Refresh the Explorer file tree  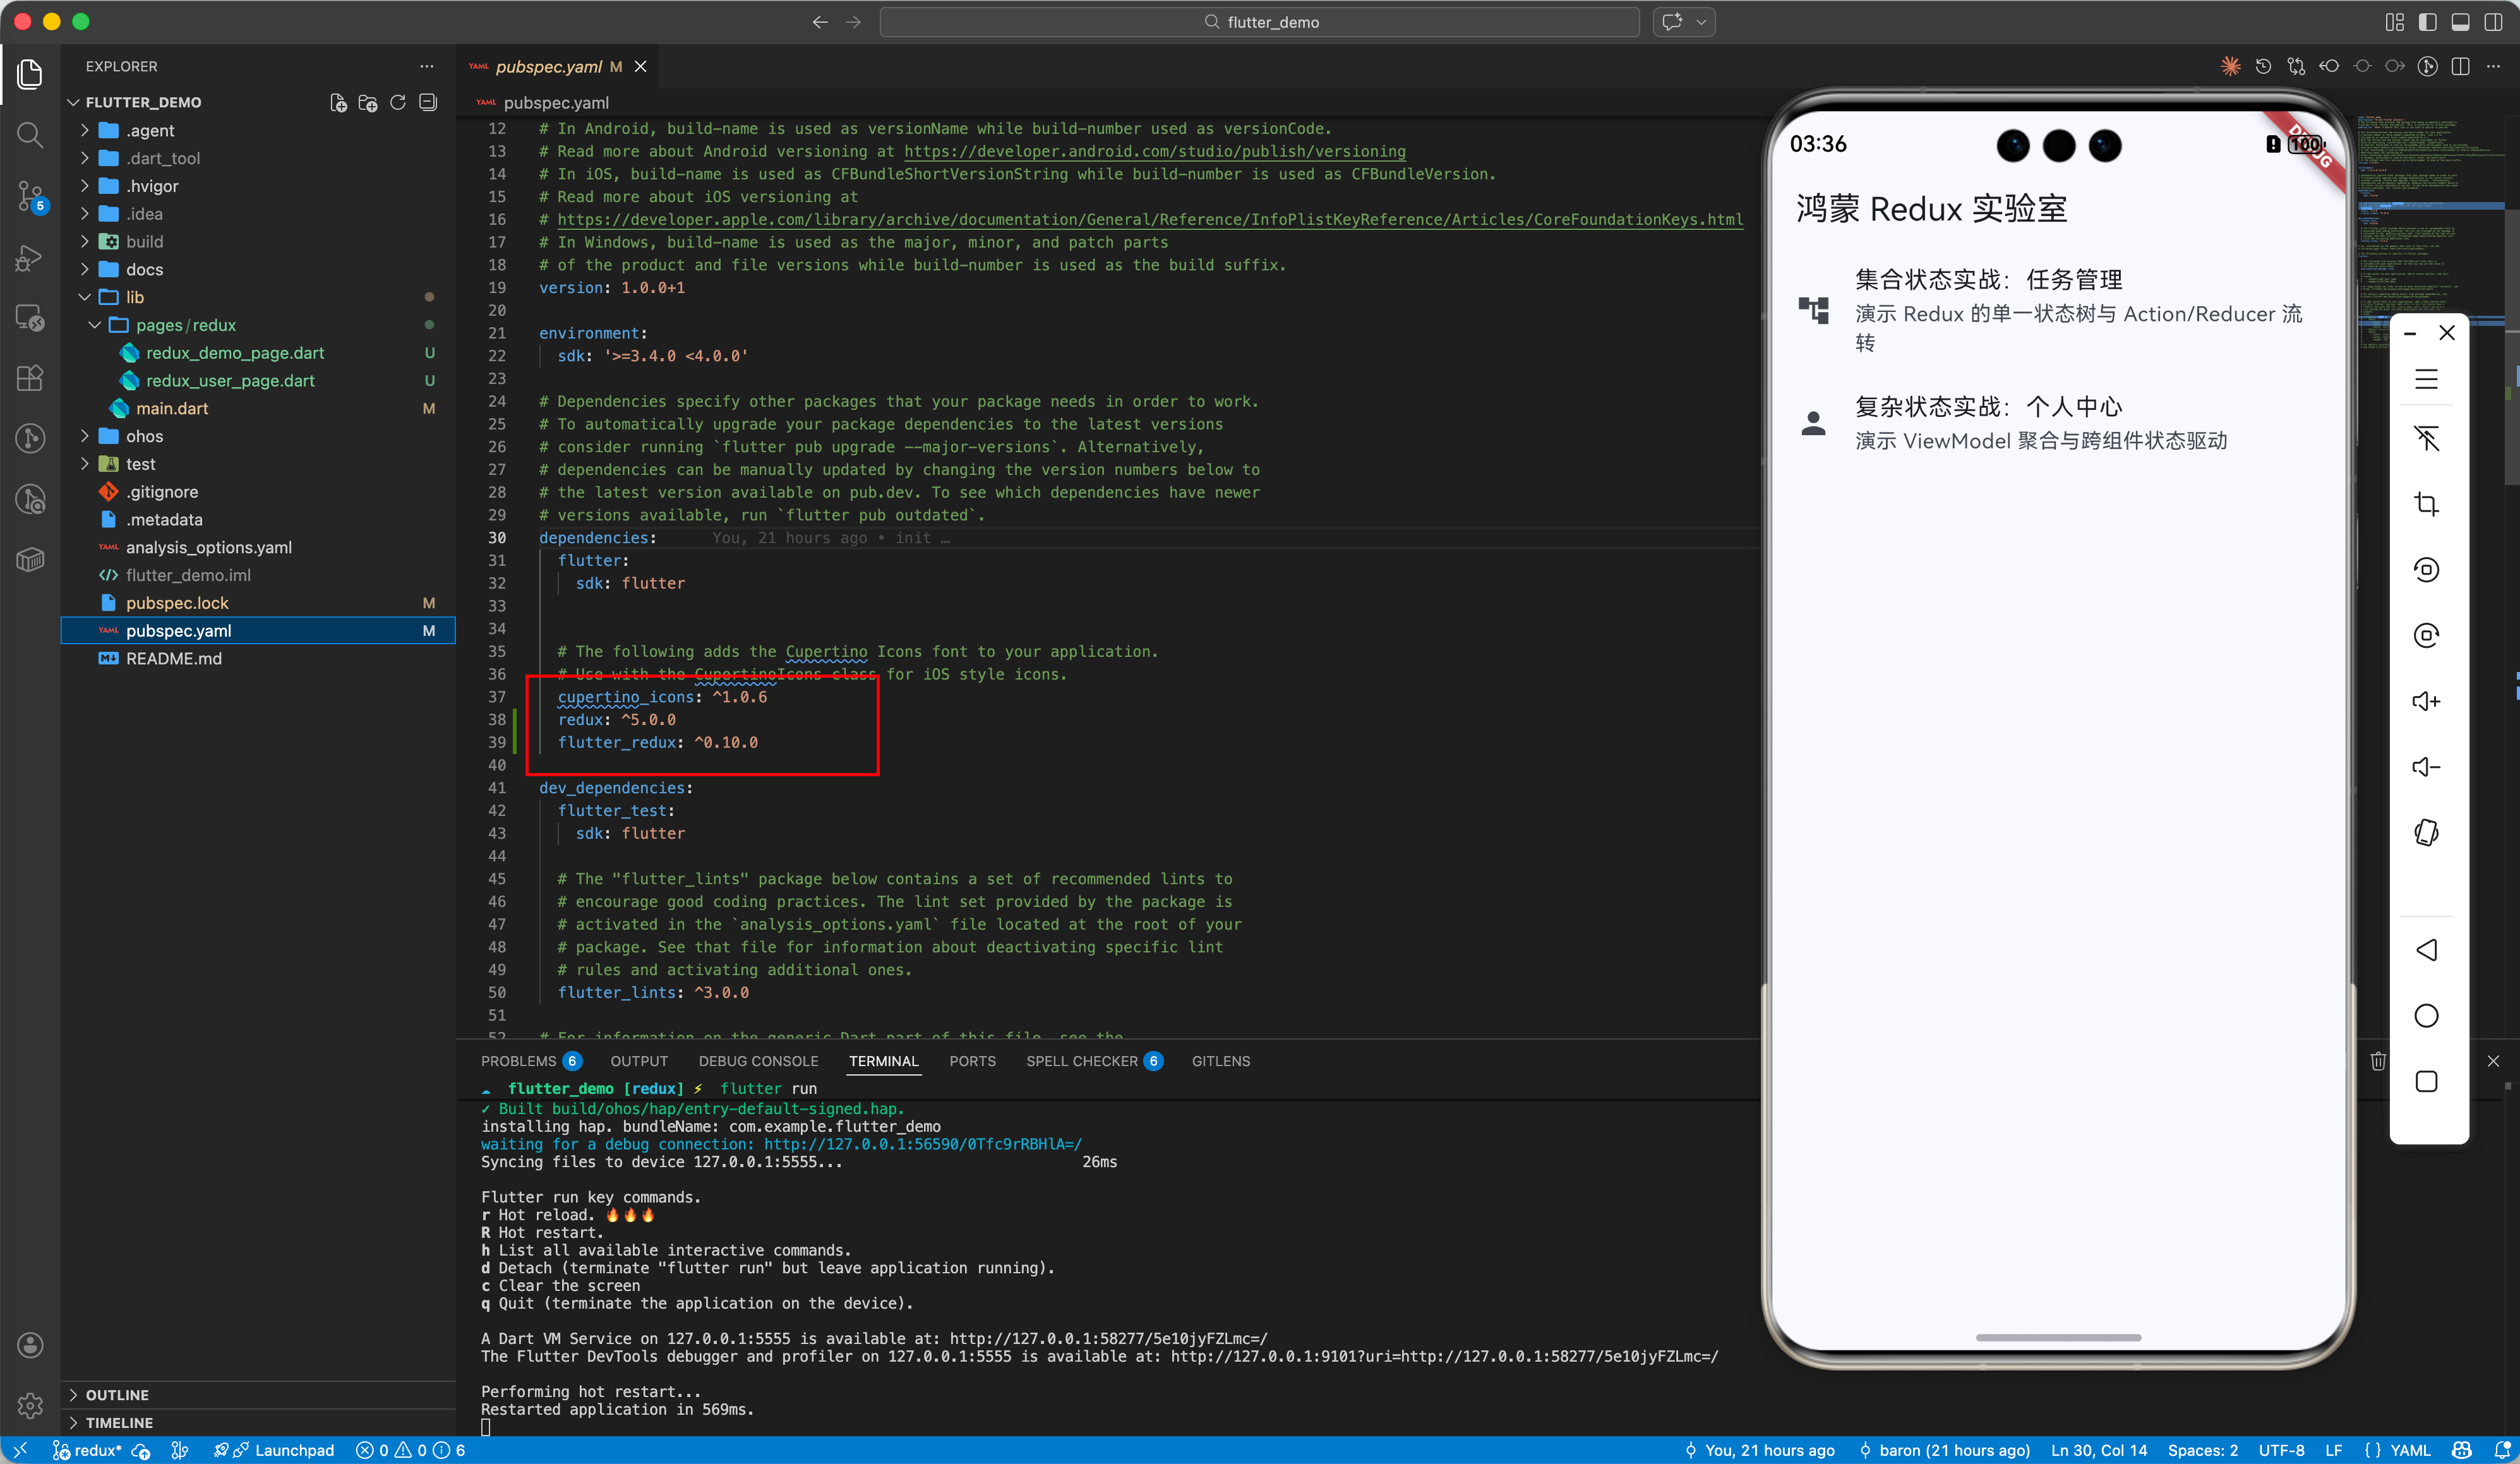coord(398,103)
